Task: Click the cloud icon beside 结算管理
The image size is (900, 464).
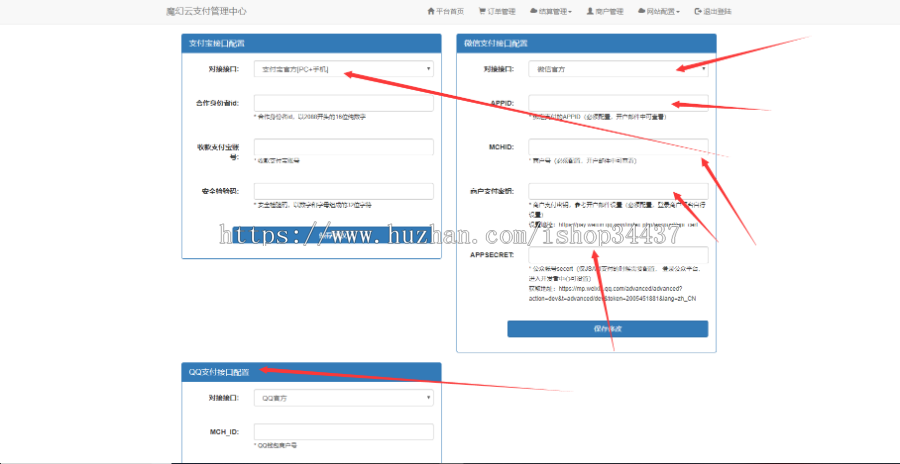Action: click(x=533, y=12)
